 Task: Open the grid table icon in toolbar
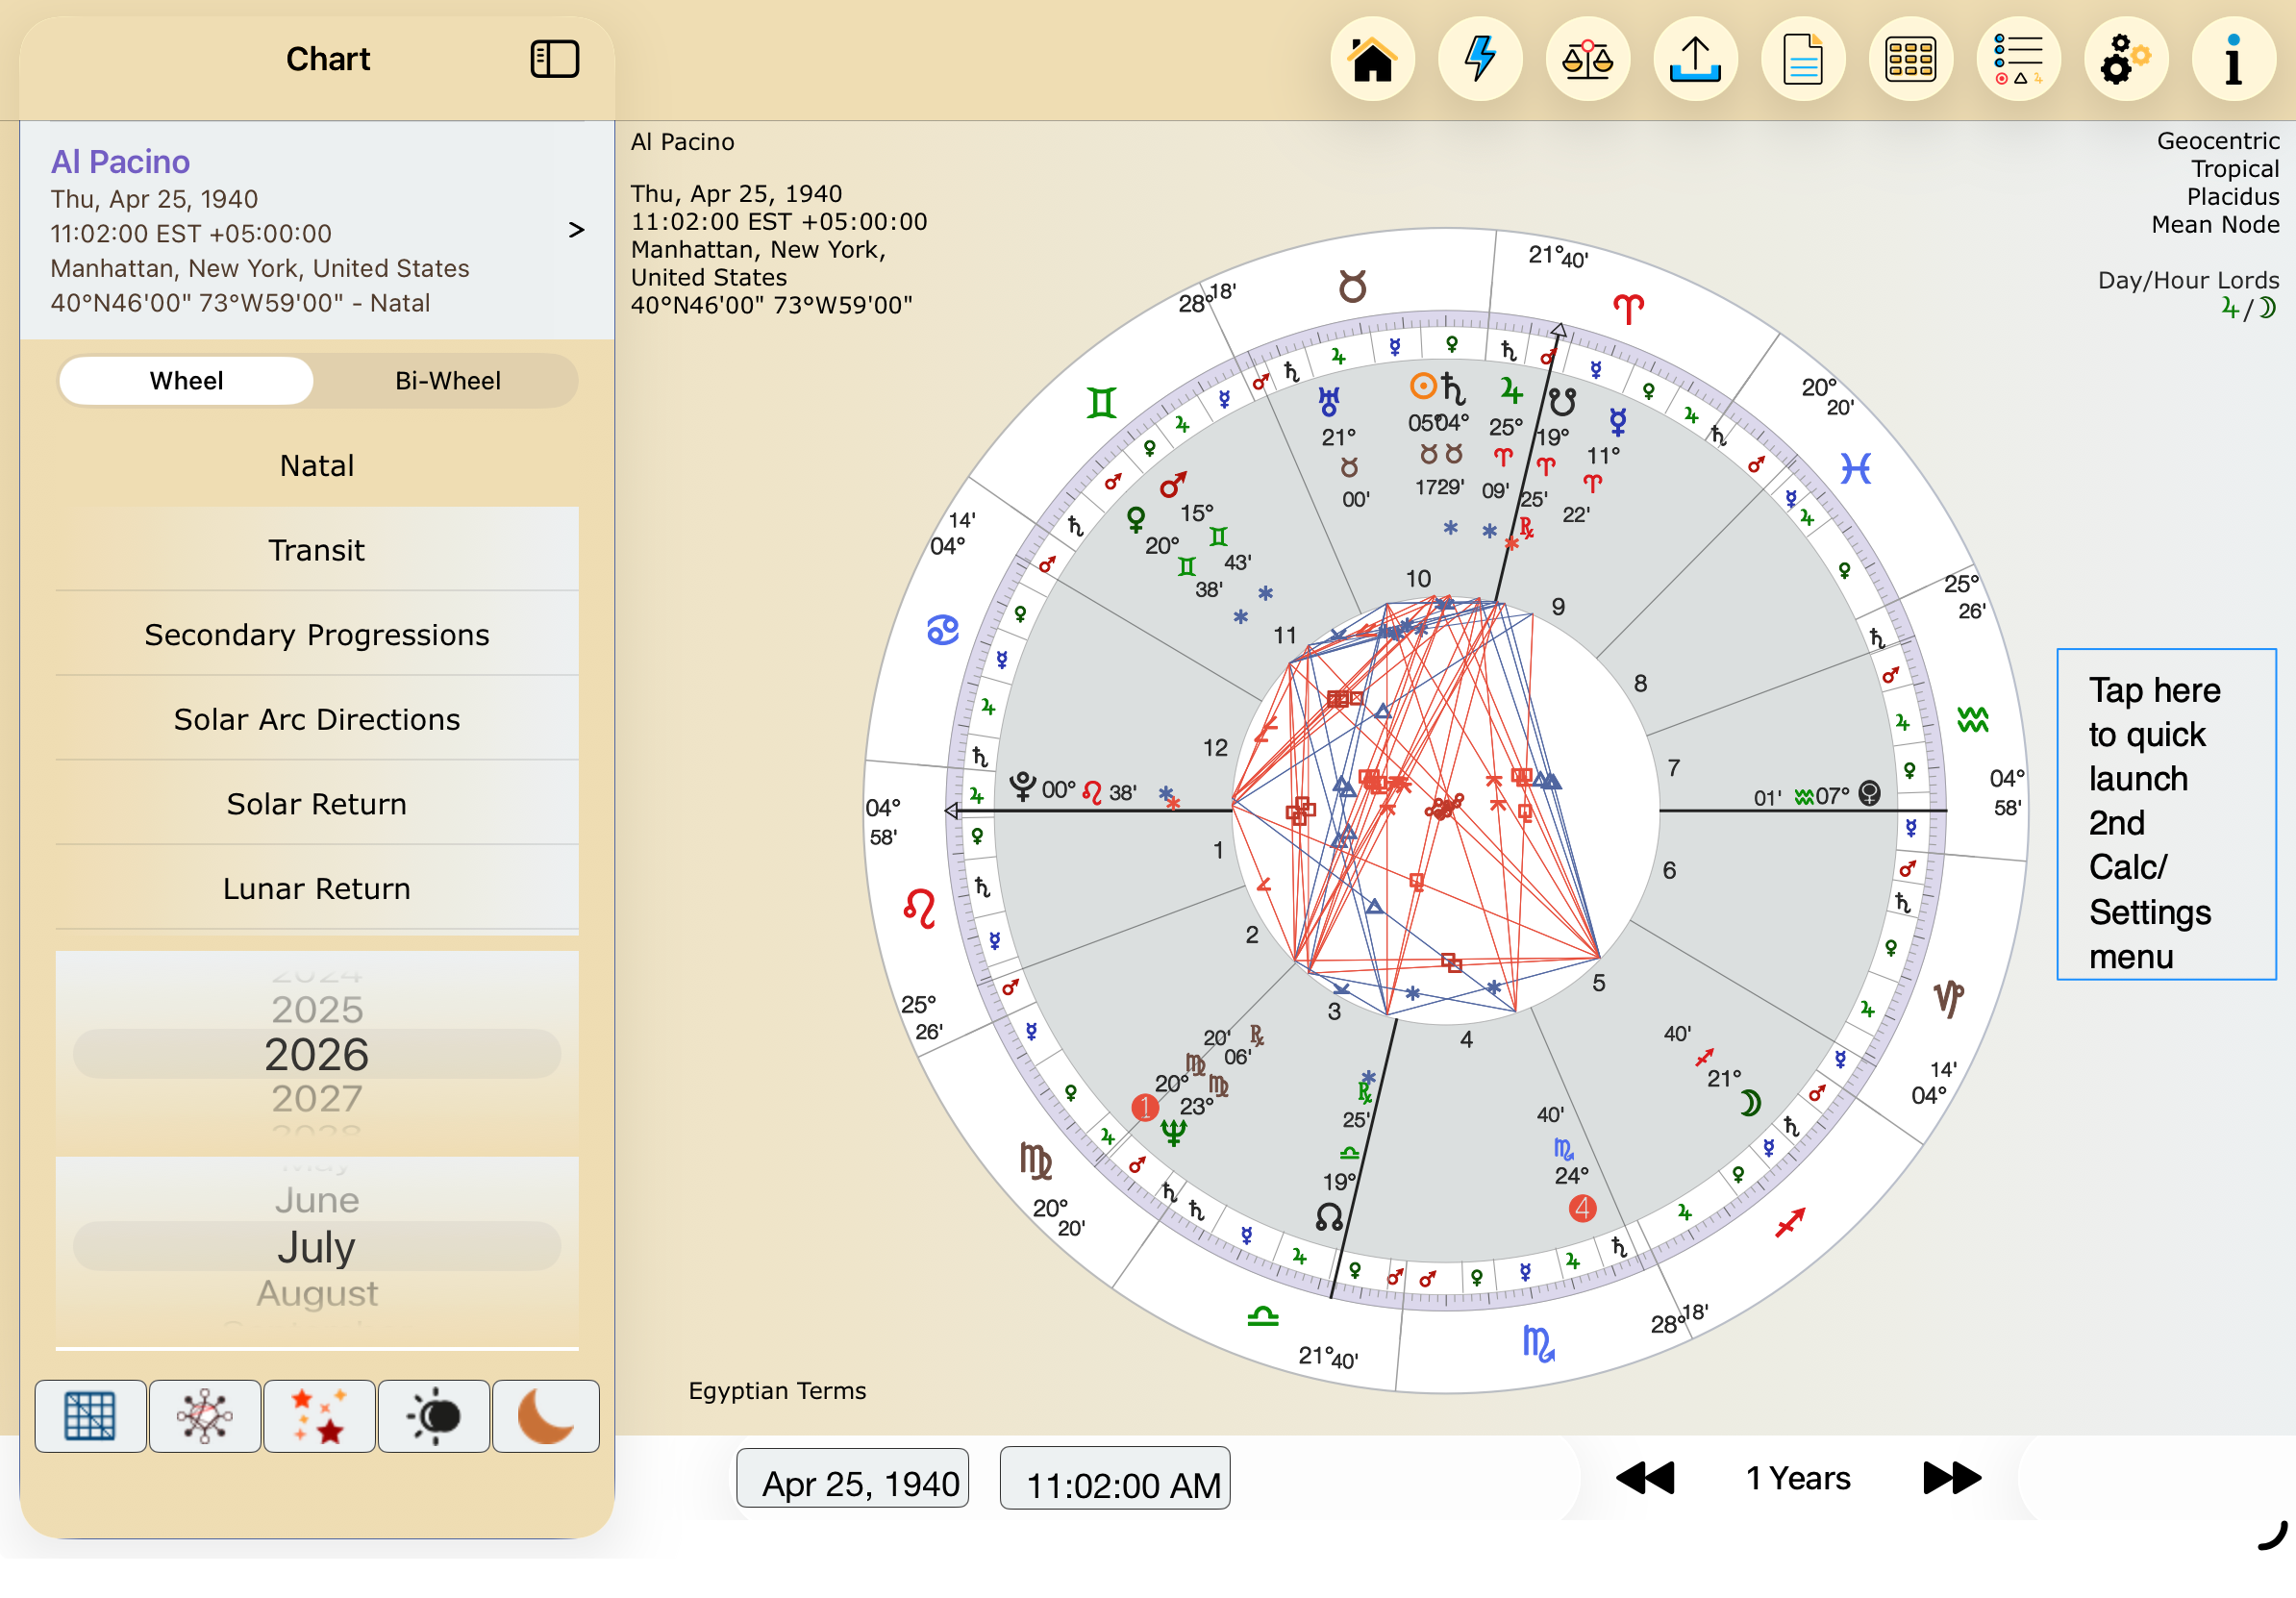point(1911,60)
